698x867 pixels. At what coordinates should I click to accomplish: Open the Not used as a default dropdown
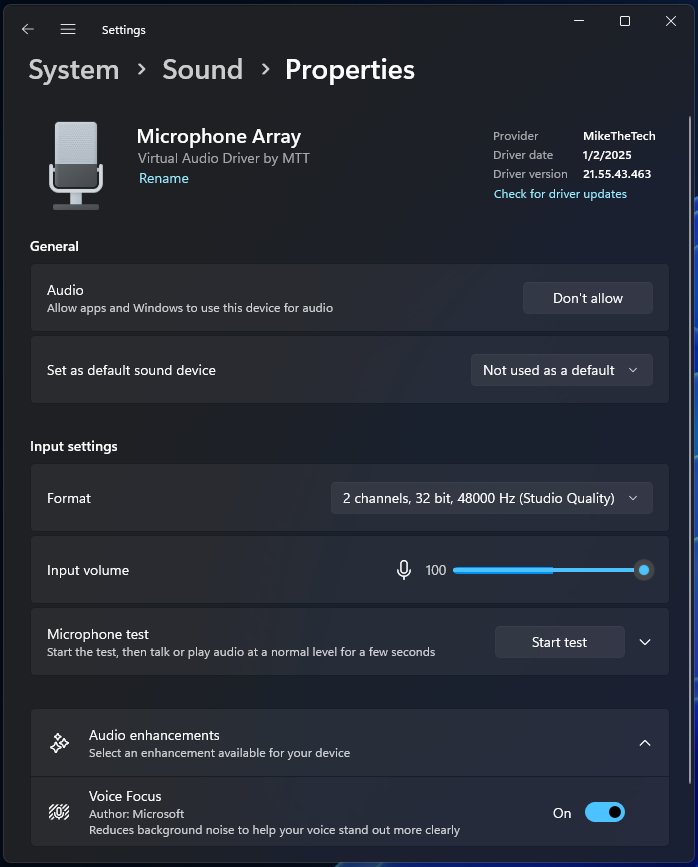click(561, 370)
